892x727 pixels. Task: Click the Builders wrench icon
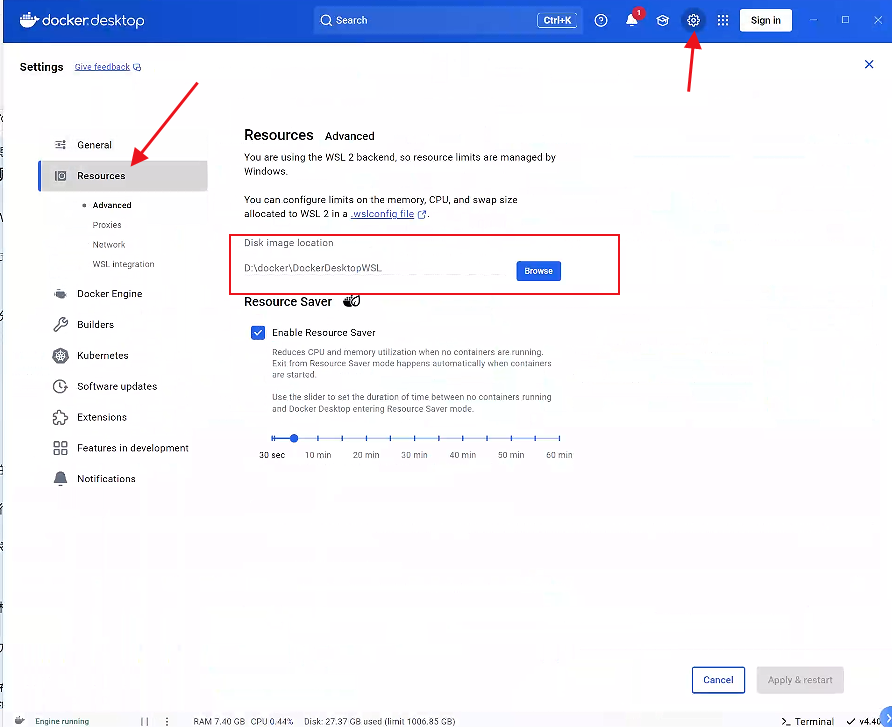60,324
